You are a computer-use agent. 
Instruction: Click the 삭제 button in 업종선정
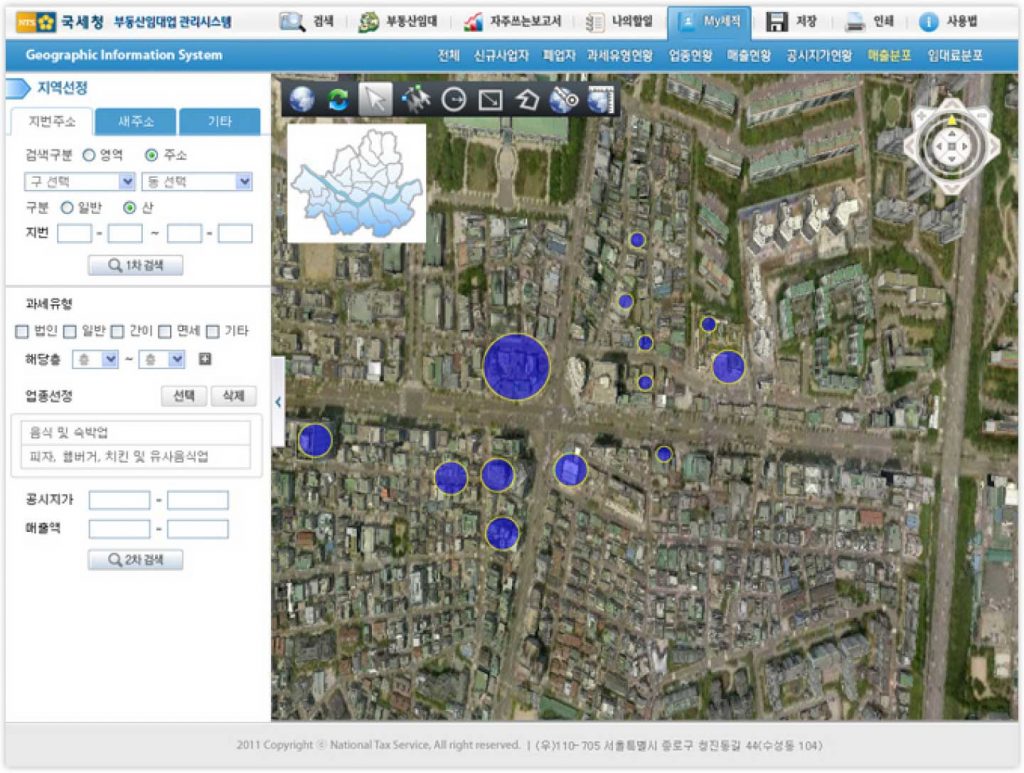pos(234,396)
